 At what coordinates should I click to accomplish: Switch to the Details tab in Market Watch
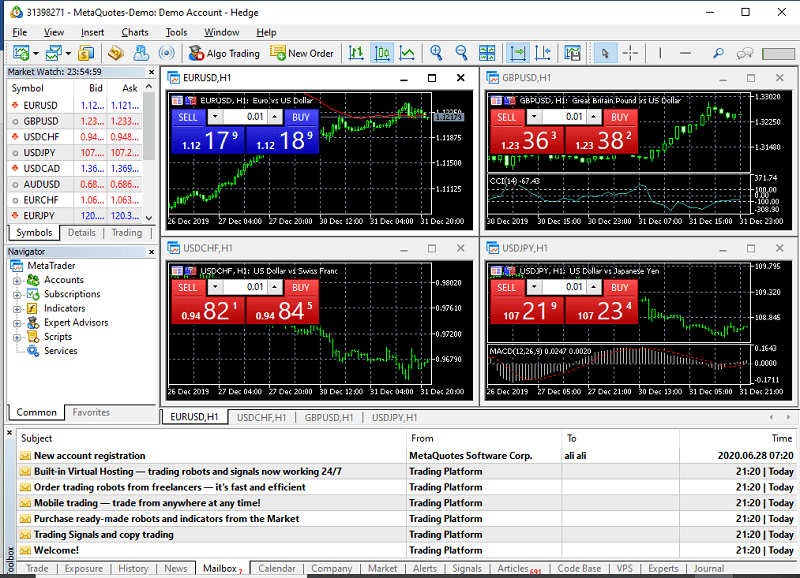[82, 233]
